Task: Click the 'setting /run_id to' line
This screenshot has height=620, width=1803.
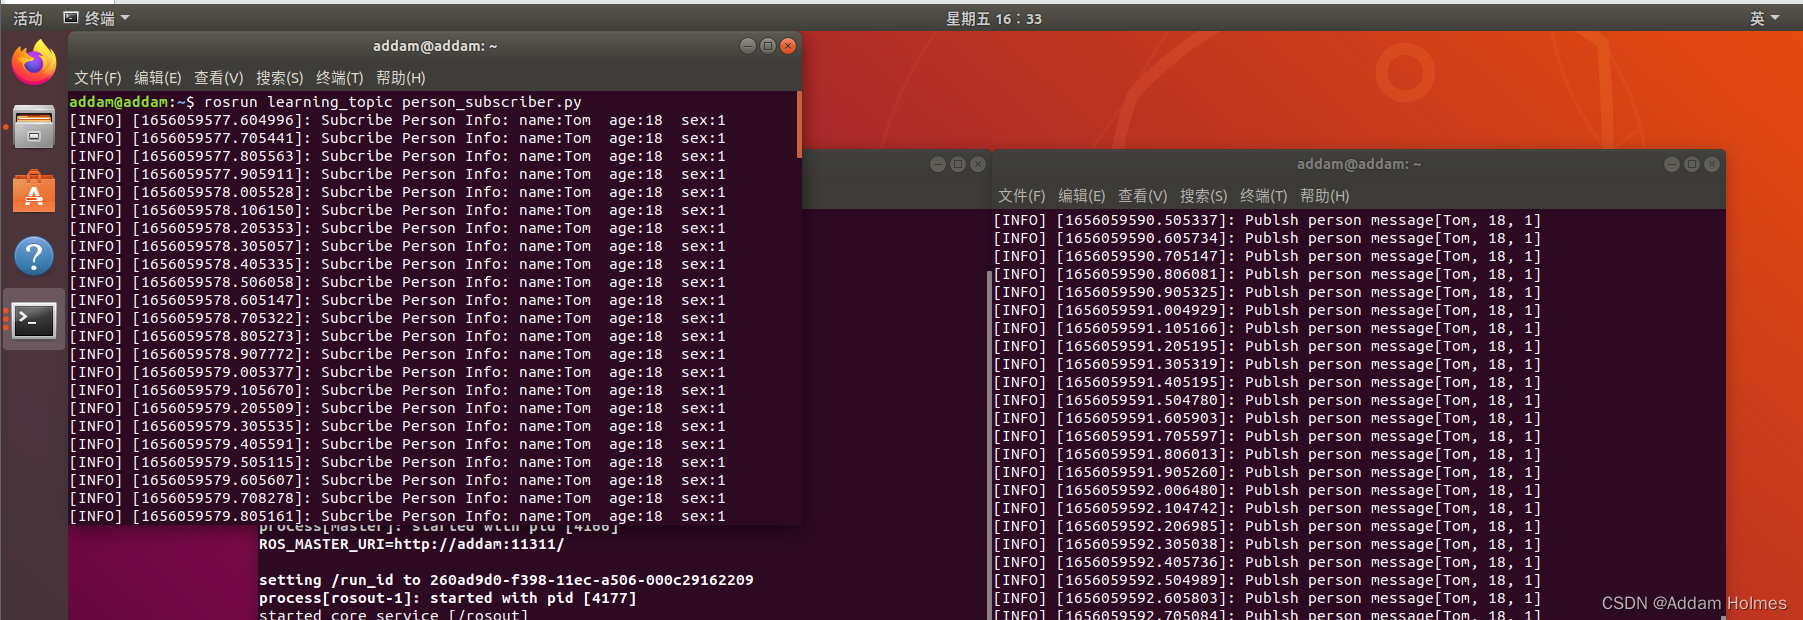Action: click(x=506, y=580)
